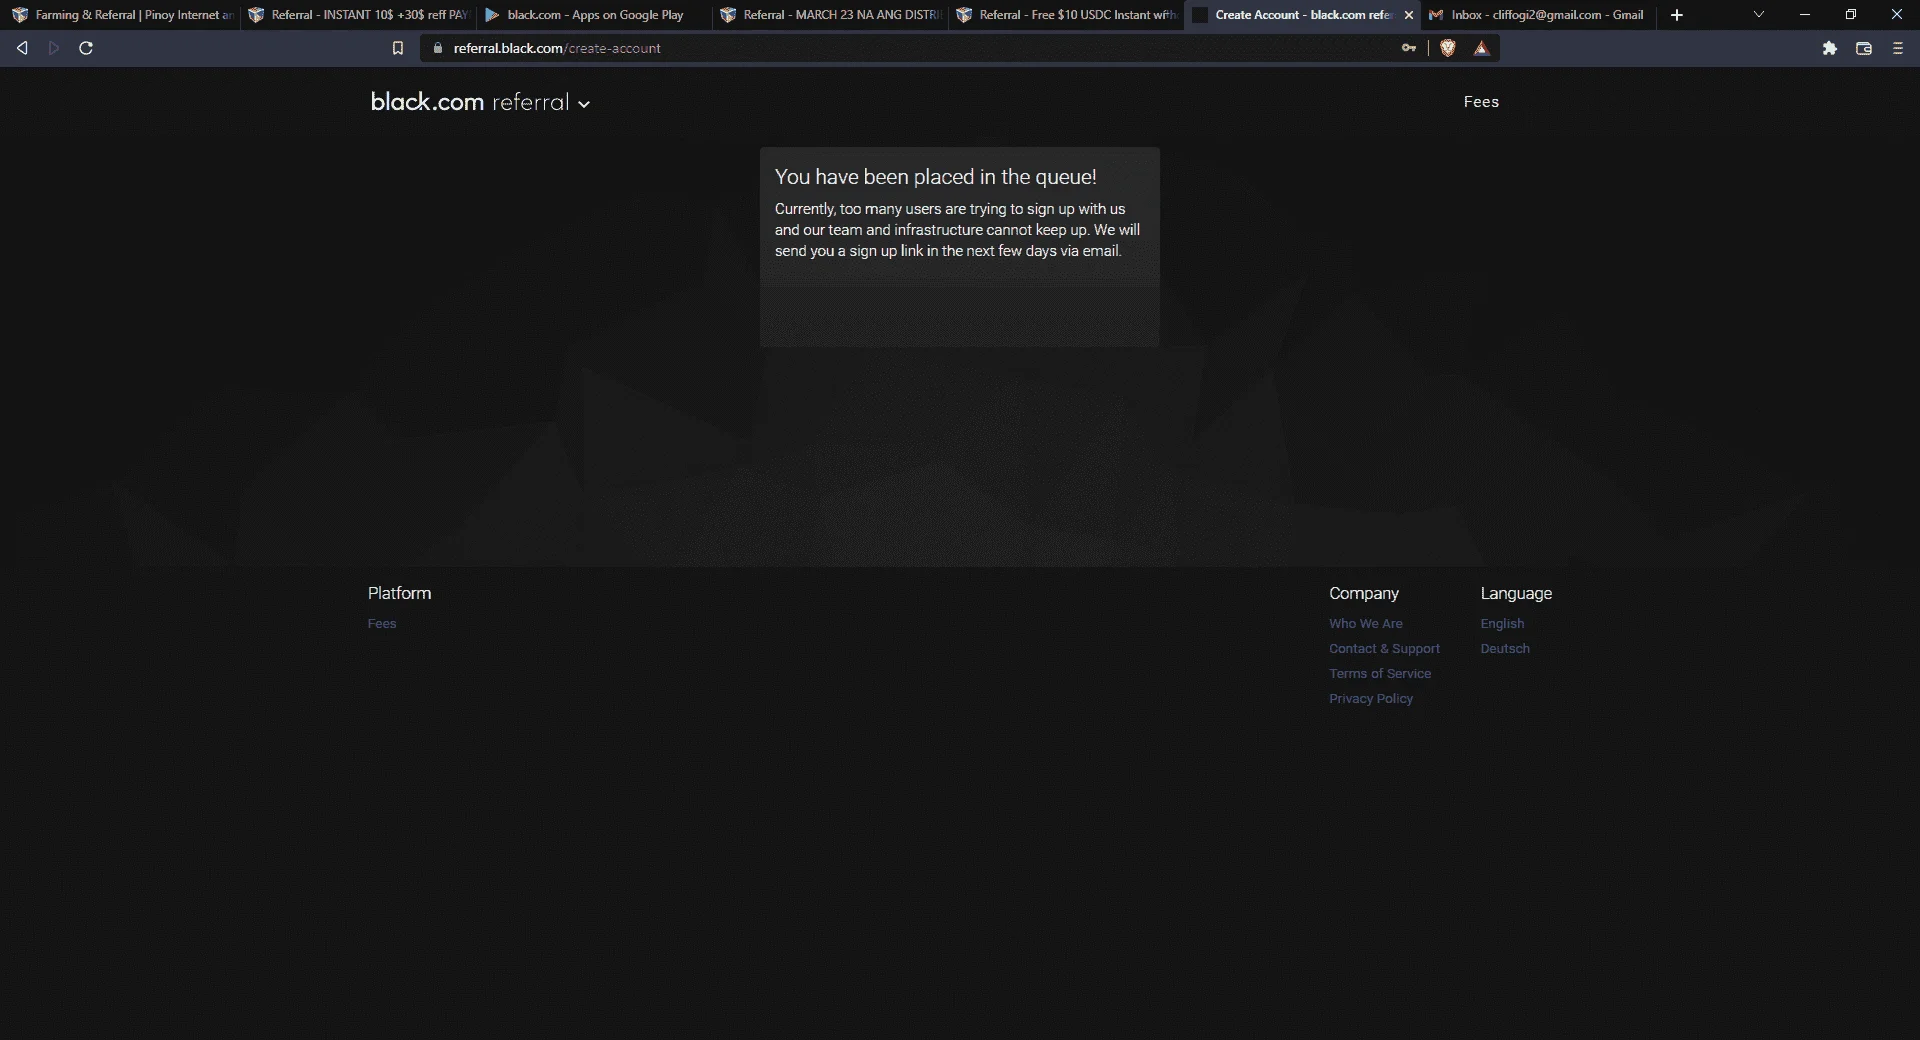Switch to the Referral - Free $10 USDC tab

tap(1066, 15)
